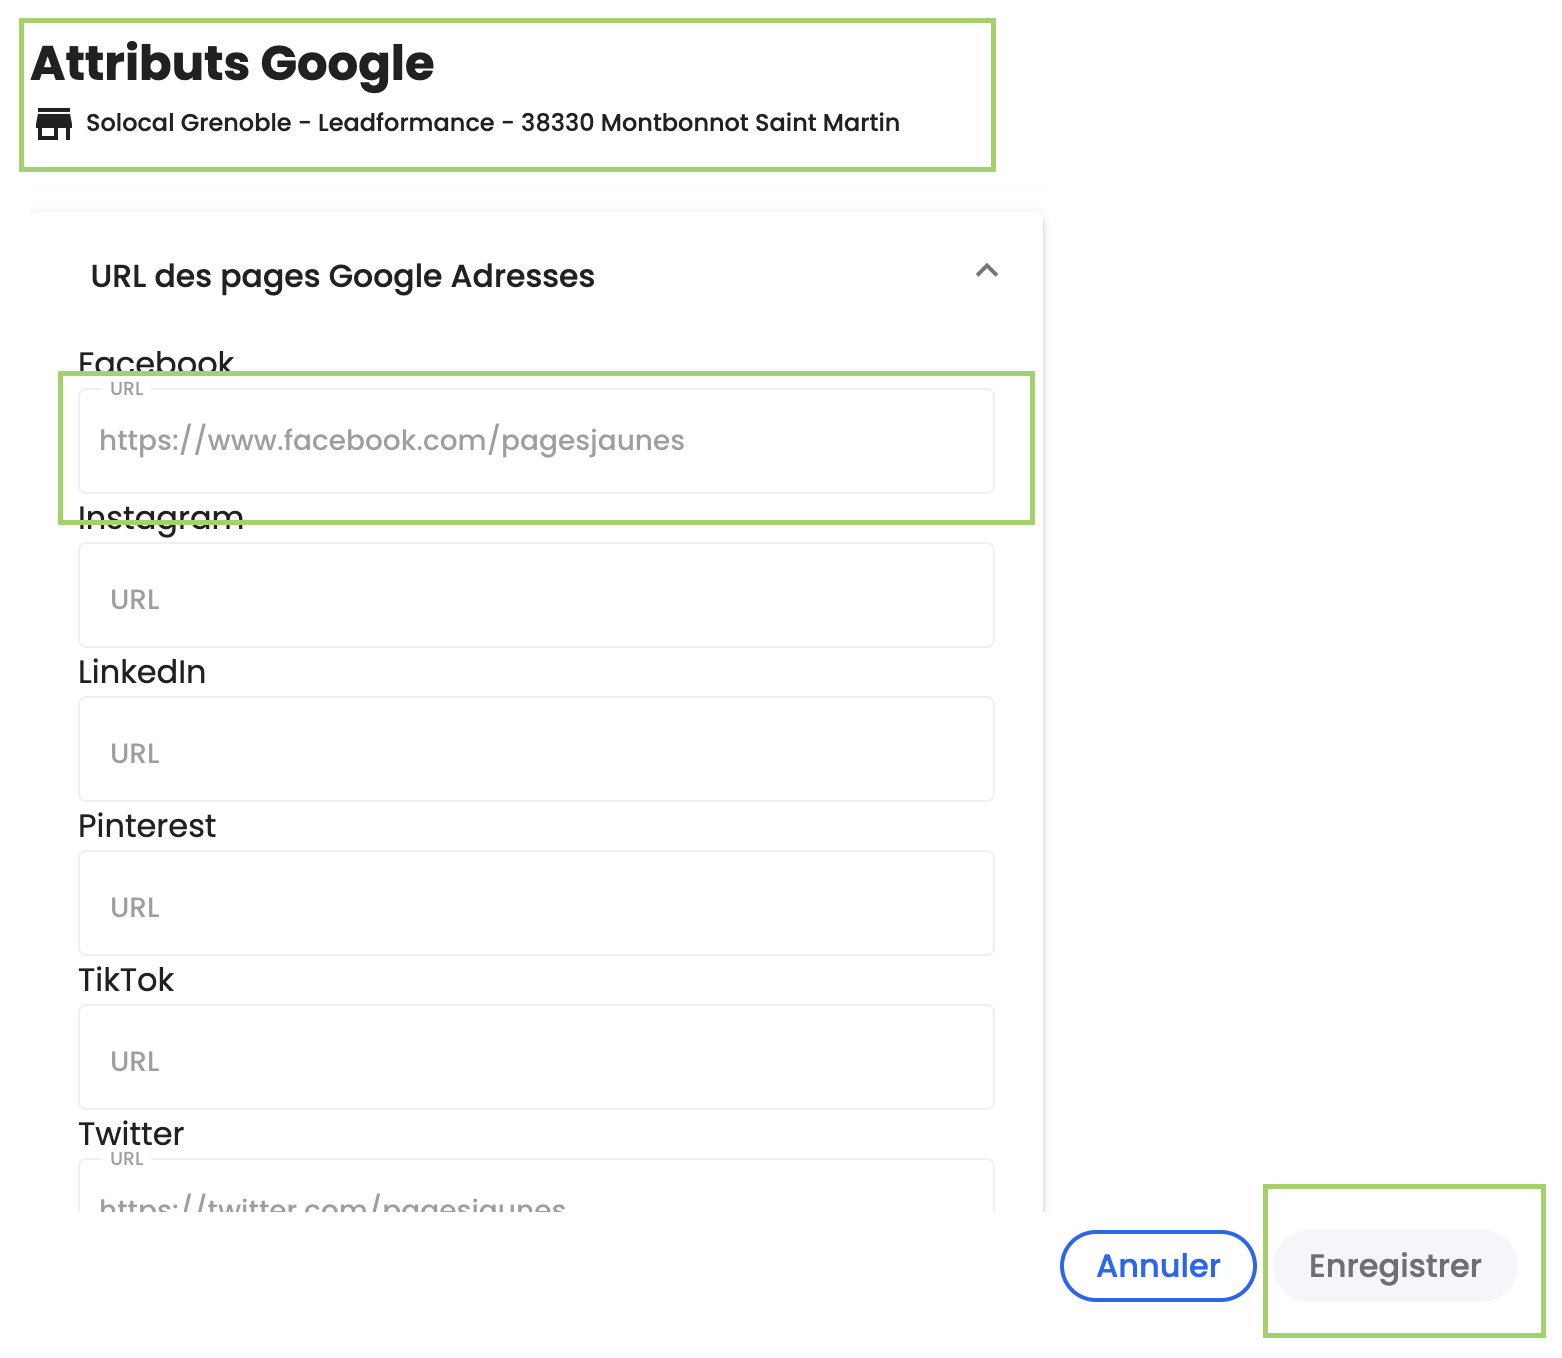Click the Solocal Grenoble location text
The height and width of the screenshot is (1358, 1562).
(493, 123)
